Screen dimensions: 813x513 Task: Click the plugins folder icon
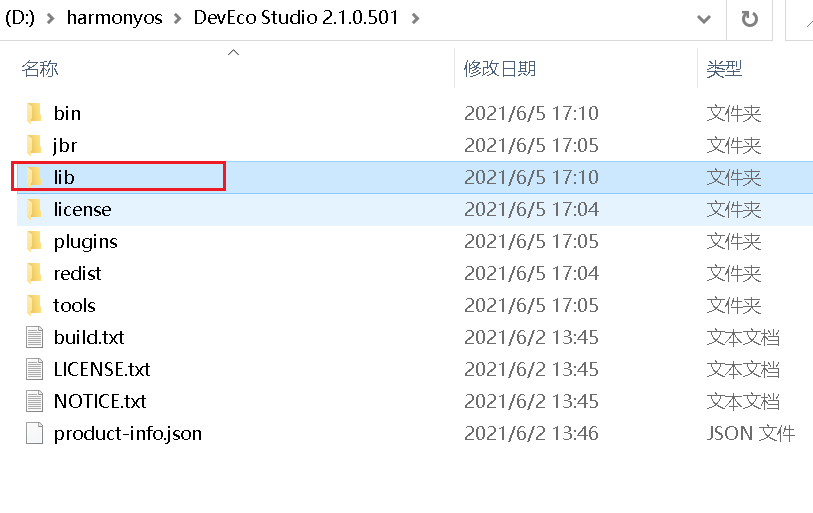(x=34, y=241)
